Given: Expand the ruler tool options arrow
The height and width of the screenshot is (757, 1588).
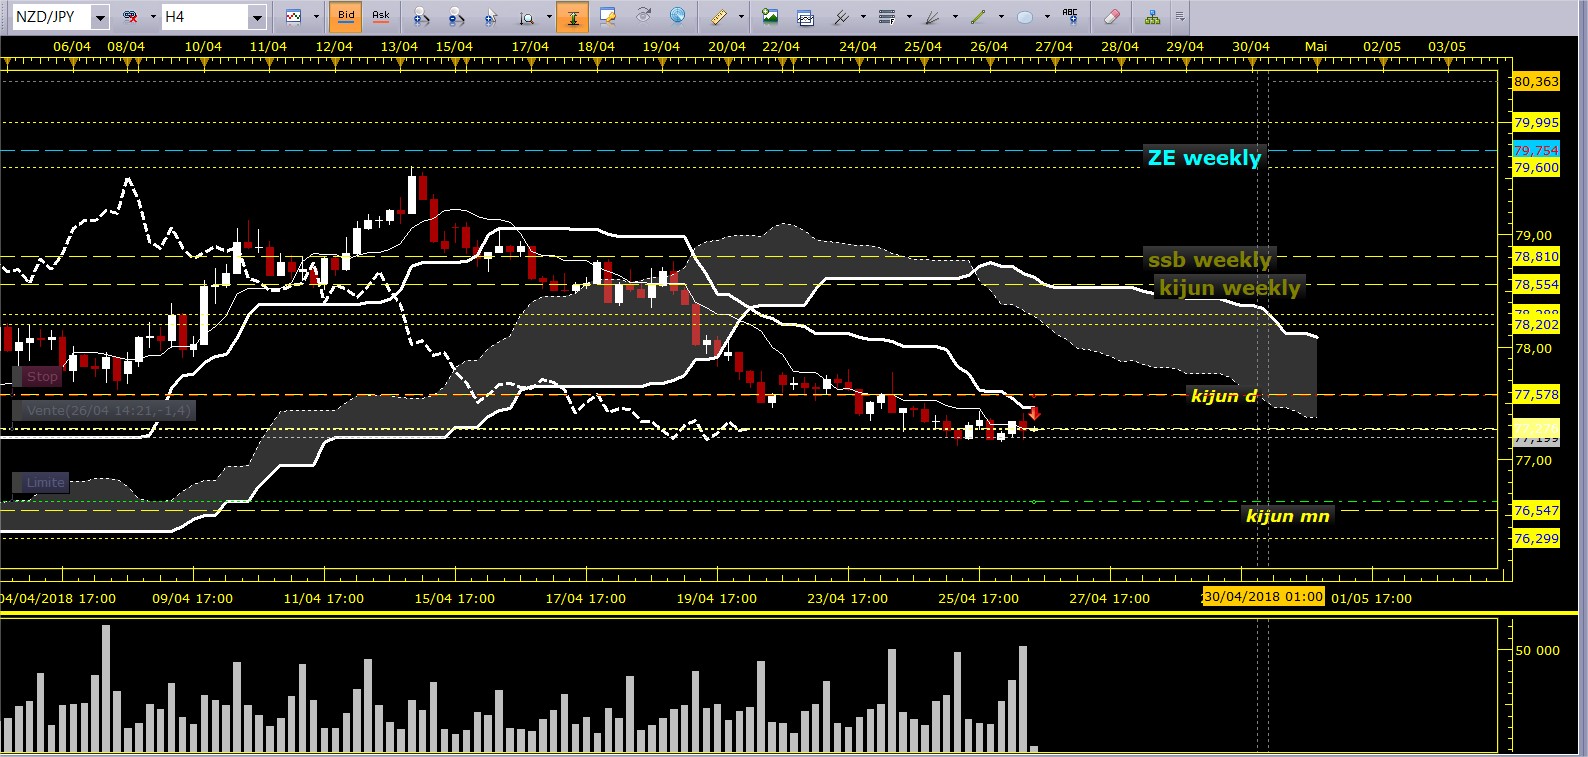Looking at the screenshot, I should [x=741, y=17].
